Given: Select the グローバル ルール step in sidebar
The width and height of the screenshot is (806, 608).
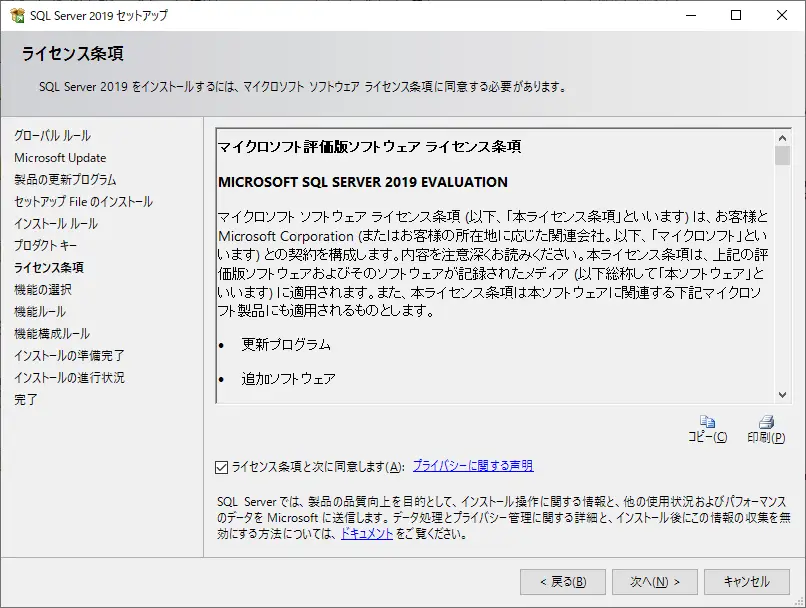Looking at the screenshot, I should (52, 136).
